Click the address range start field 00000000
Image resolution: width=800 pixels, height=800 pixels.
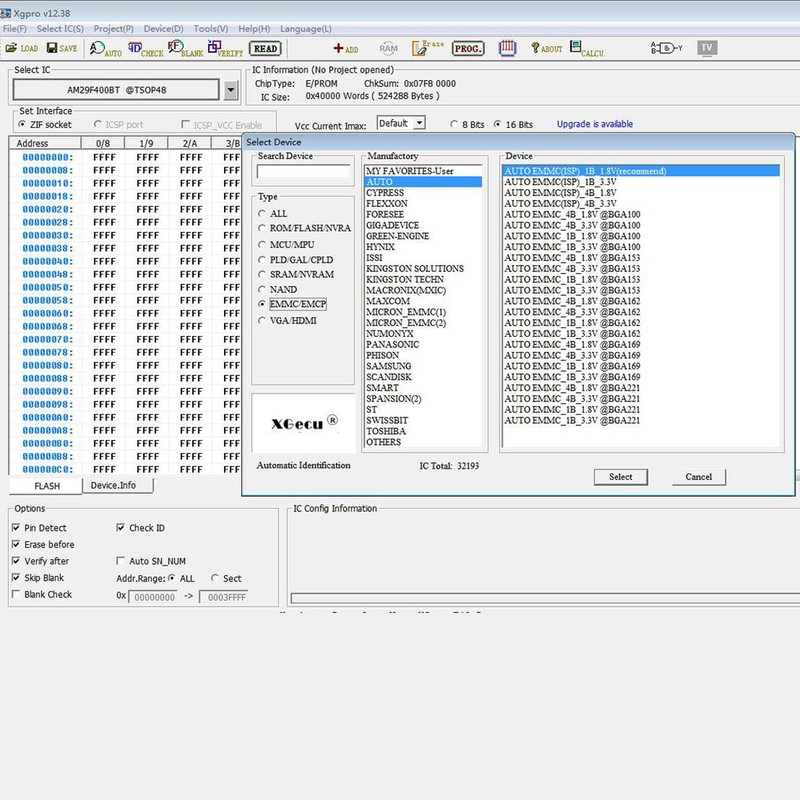tap(154, 597)
